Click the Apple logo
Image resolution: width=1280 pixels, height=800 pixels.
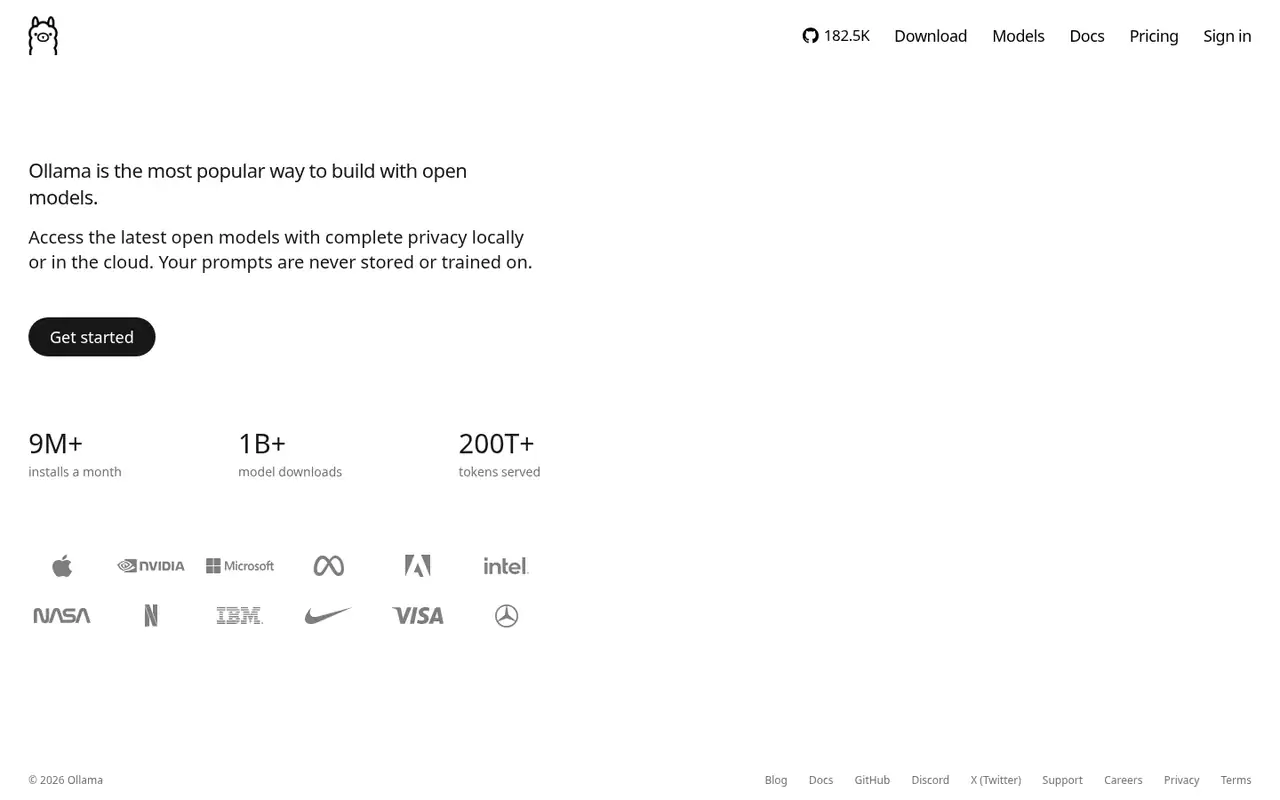click(62, 566)
